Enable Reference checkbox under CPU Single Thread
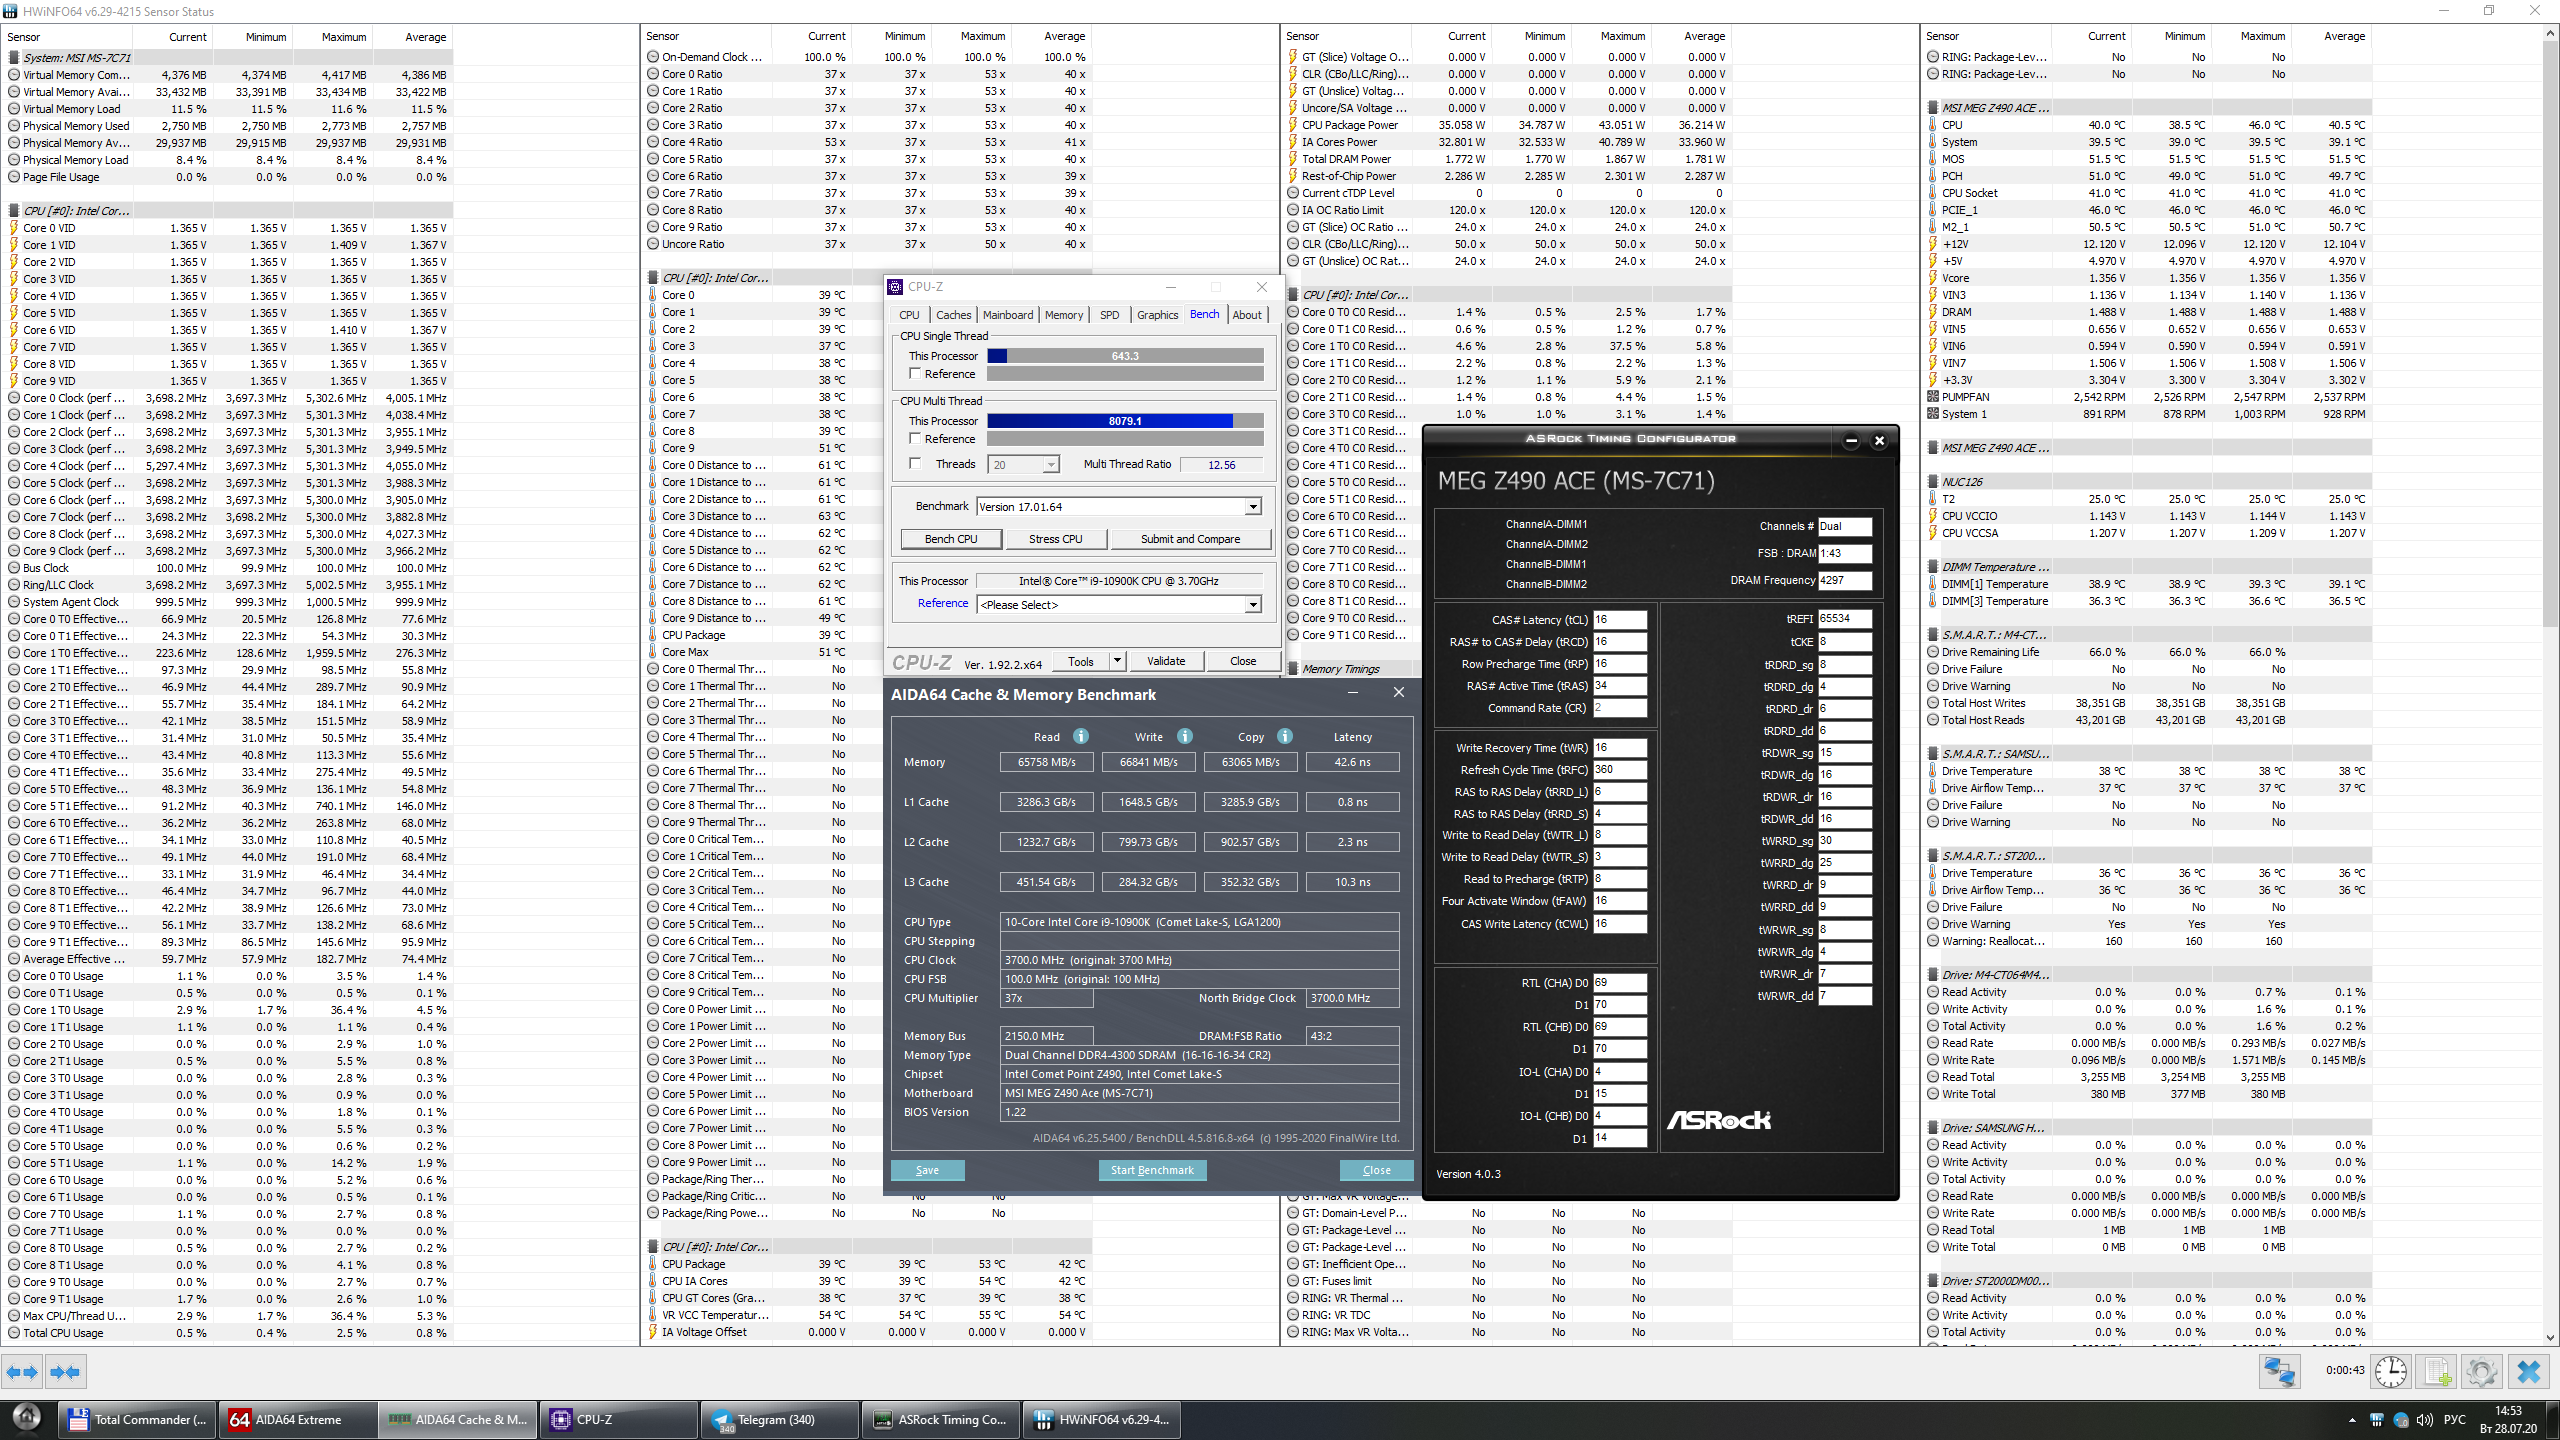Screen dimensions: 2560x1440 pos(915,374)
